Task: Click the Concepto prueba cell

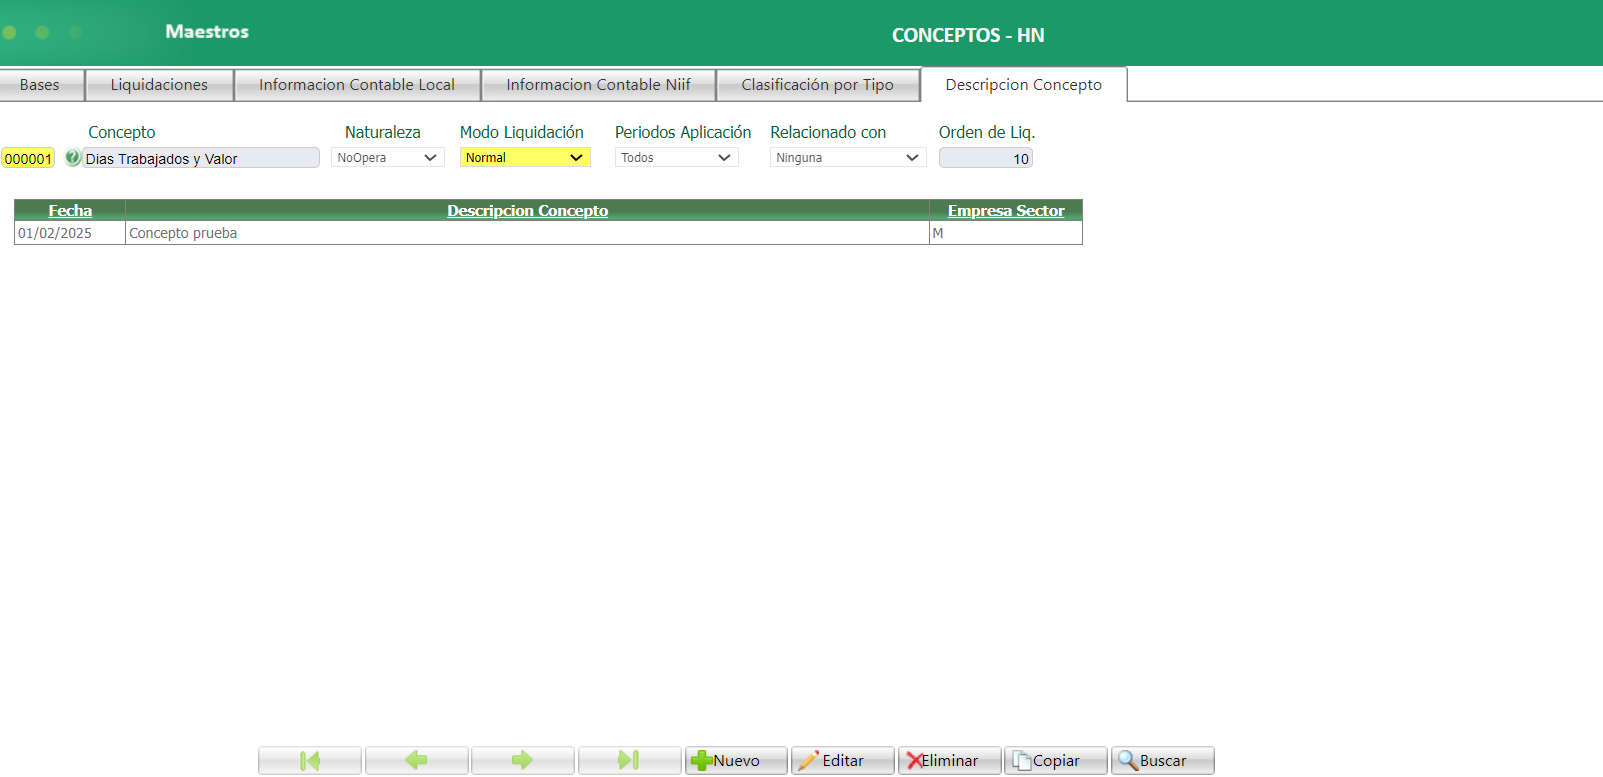Action: tap(527, 233)
